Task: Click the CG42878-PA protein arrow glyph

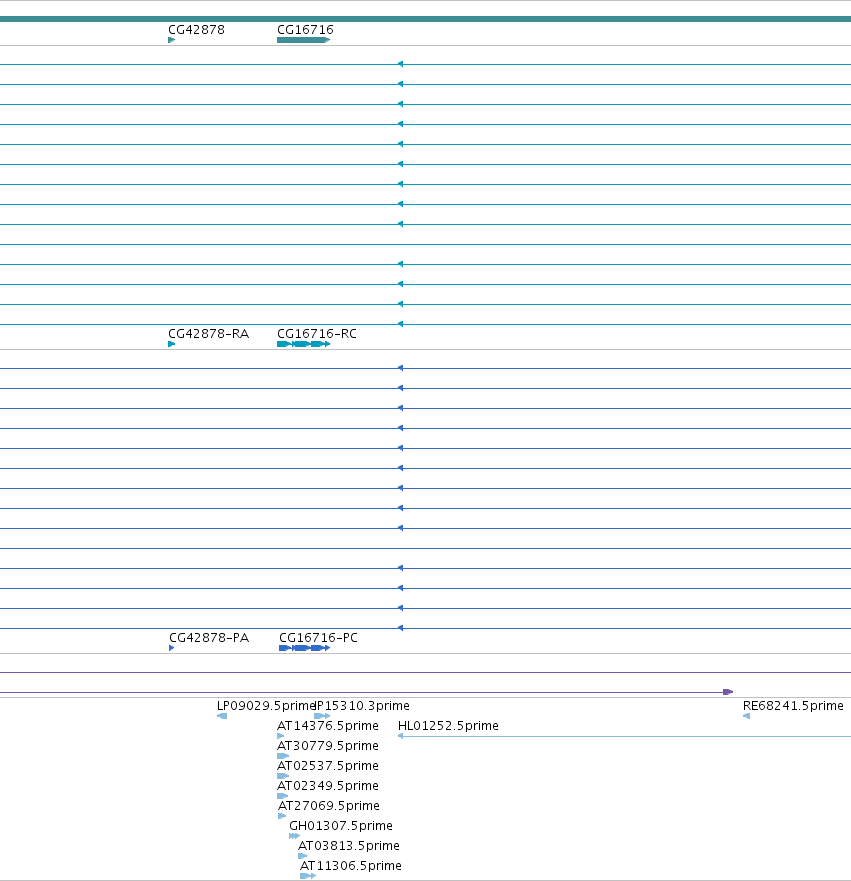Action: coord(172,648)
